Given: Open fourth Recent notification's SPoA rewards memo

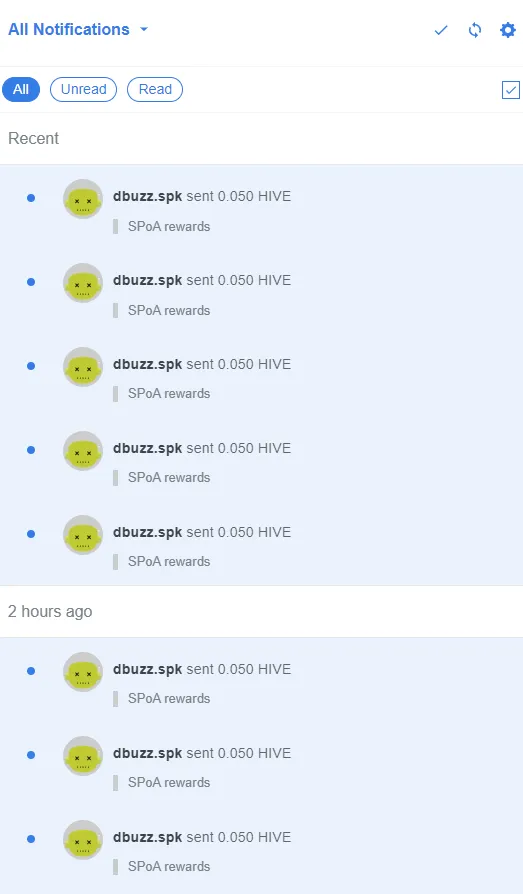Looking at the screenshot, I should 169,477.
